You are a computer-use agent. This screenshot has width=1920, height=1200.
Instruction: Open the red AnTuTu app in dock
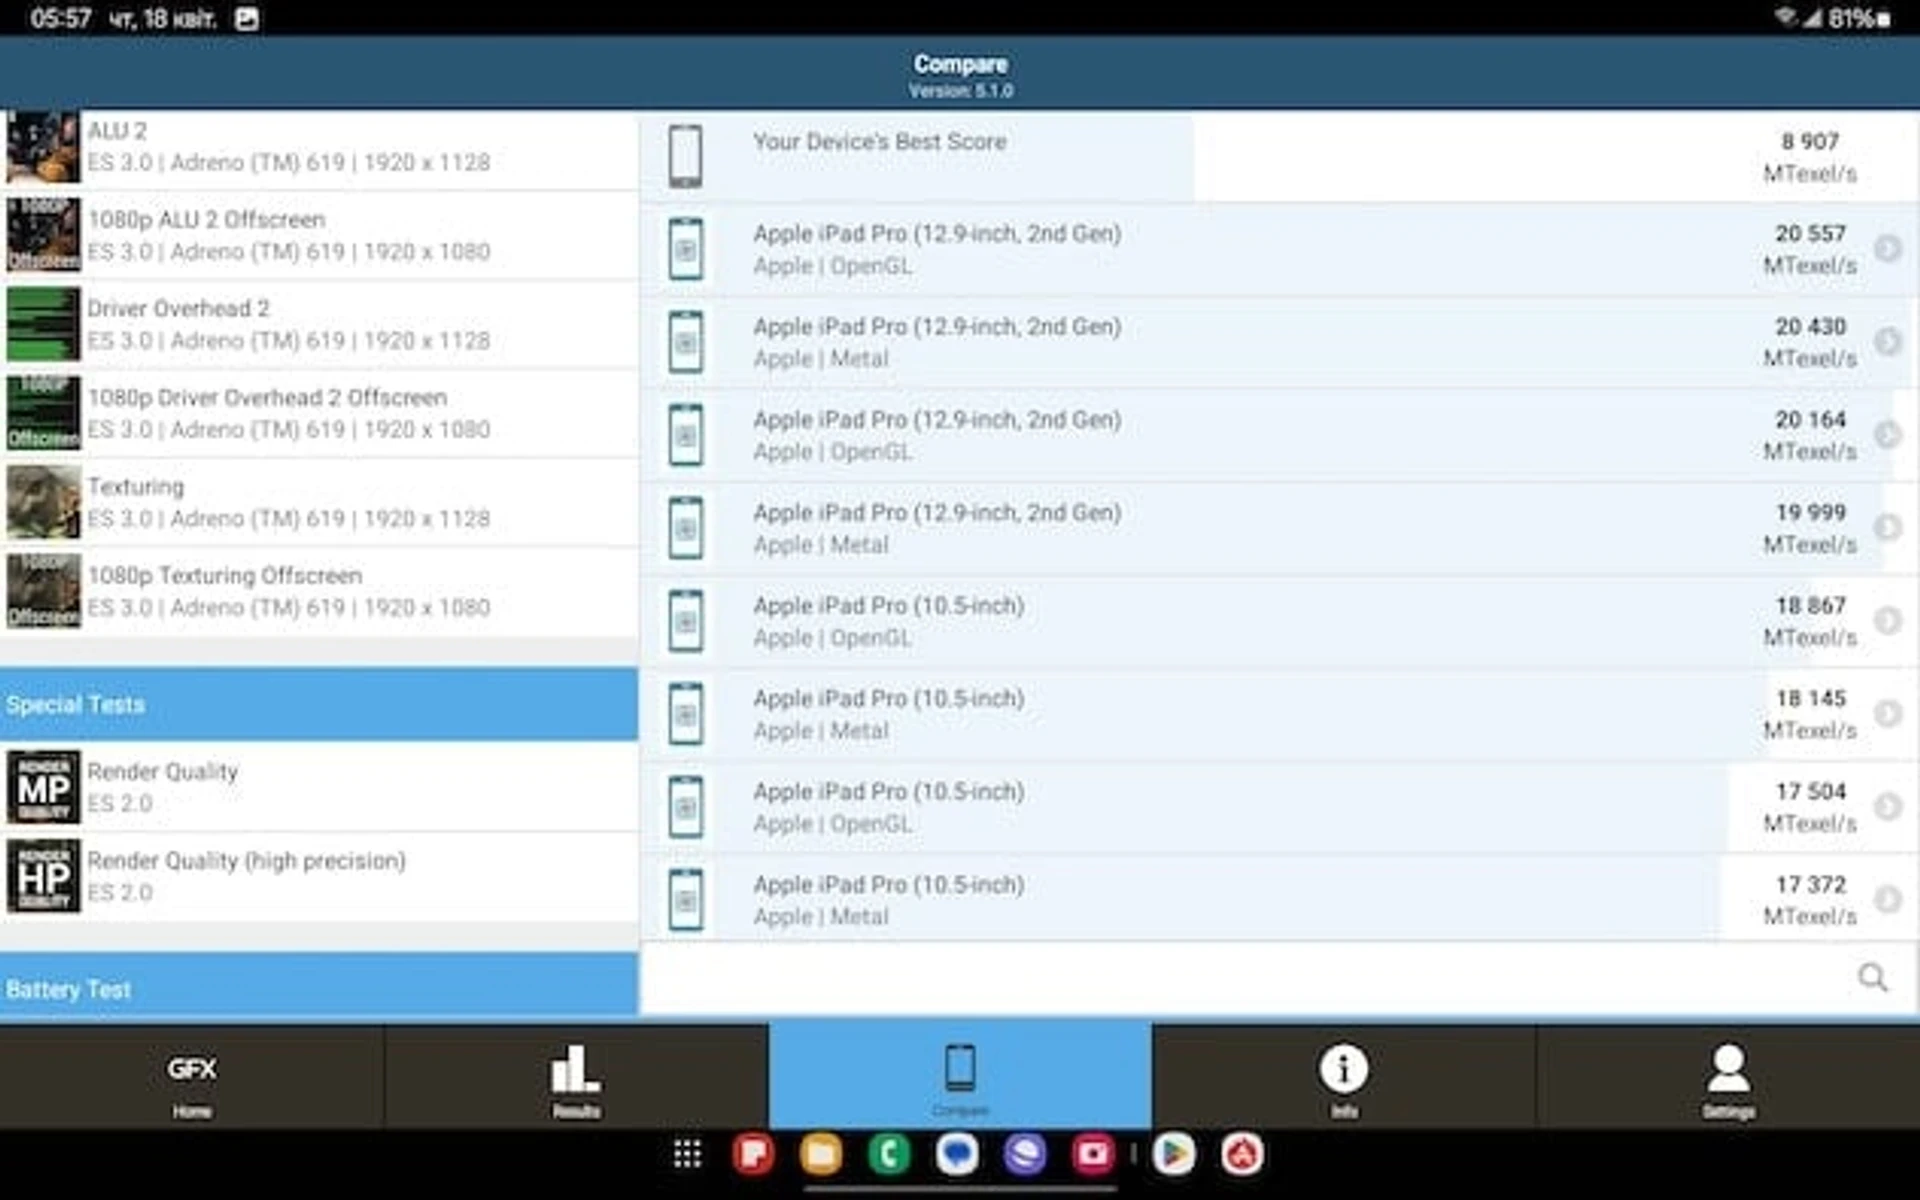pyautogui.click(x=1242, y=1154)
